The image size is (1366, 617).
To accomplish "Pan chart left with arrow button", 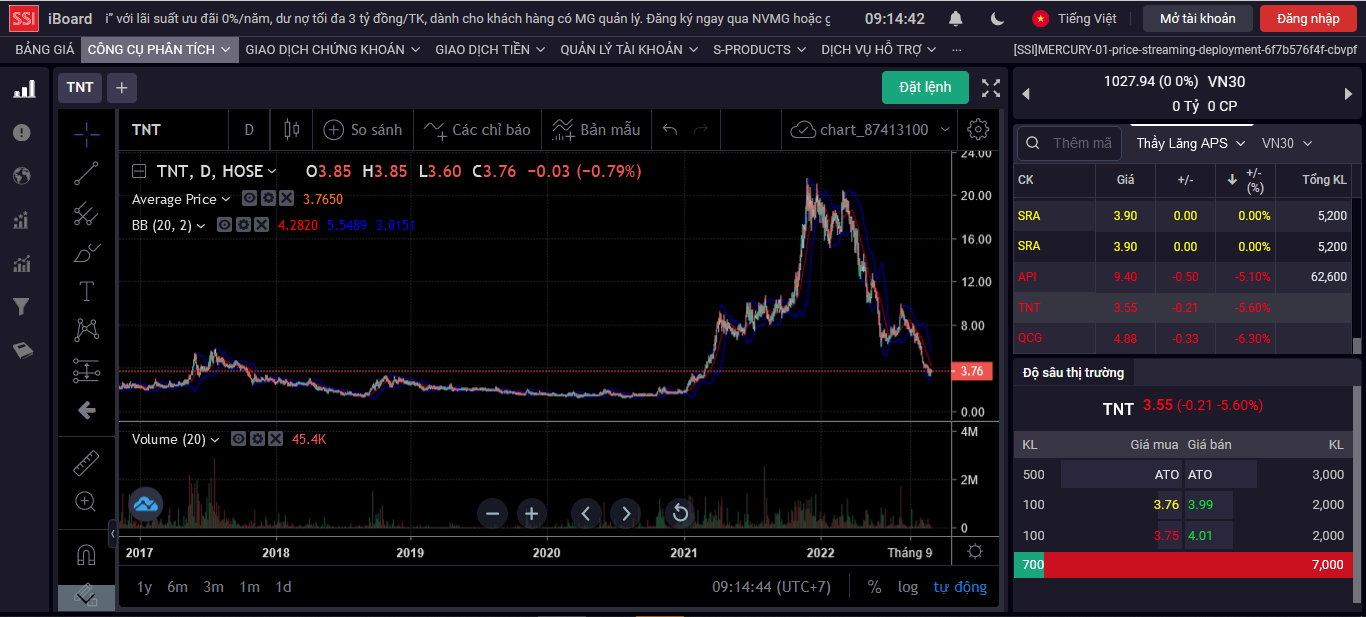I will coord(586,514).
